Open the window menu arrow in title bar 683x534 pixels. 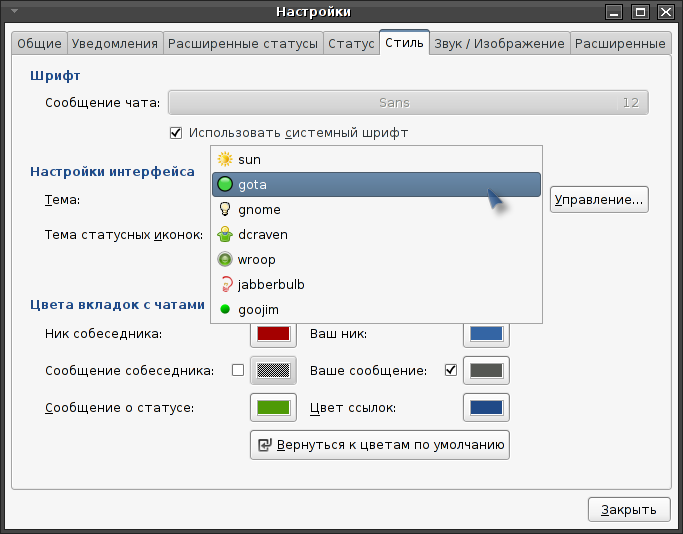pyautogui.click(x=14, y=11)
